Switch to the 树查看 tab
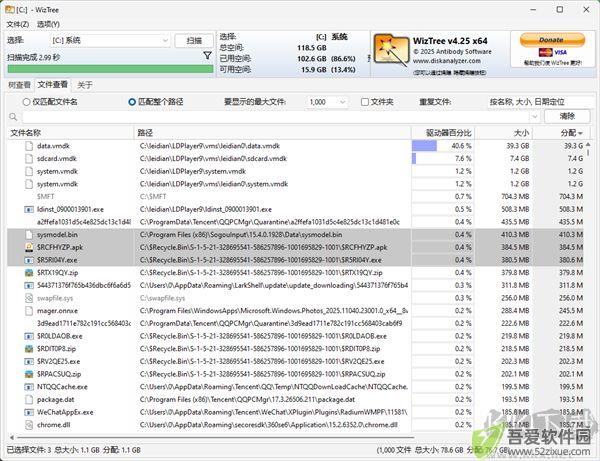The height and width of the screenshot is (461, 600). (19, 85)
